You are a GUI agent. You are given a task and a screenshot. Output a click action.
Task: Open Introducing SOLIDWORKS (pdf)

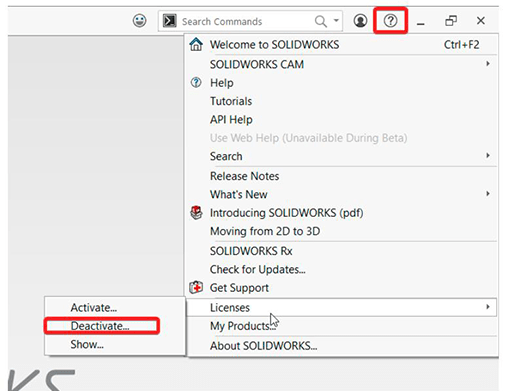[342, 213]
